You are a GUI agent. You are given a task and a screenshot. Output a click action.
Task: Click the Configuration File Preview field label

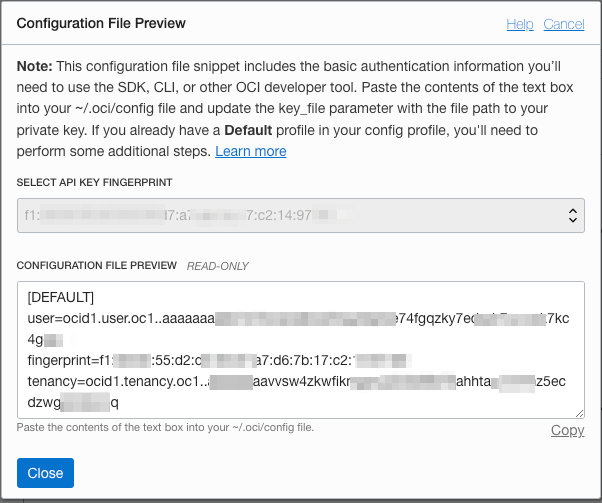coord(98,266)
